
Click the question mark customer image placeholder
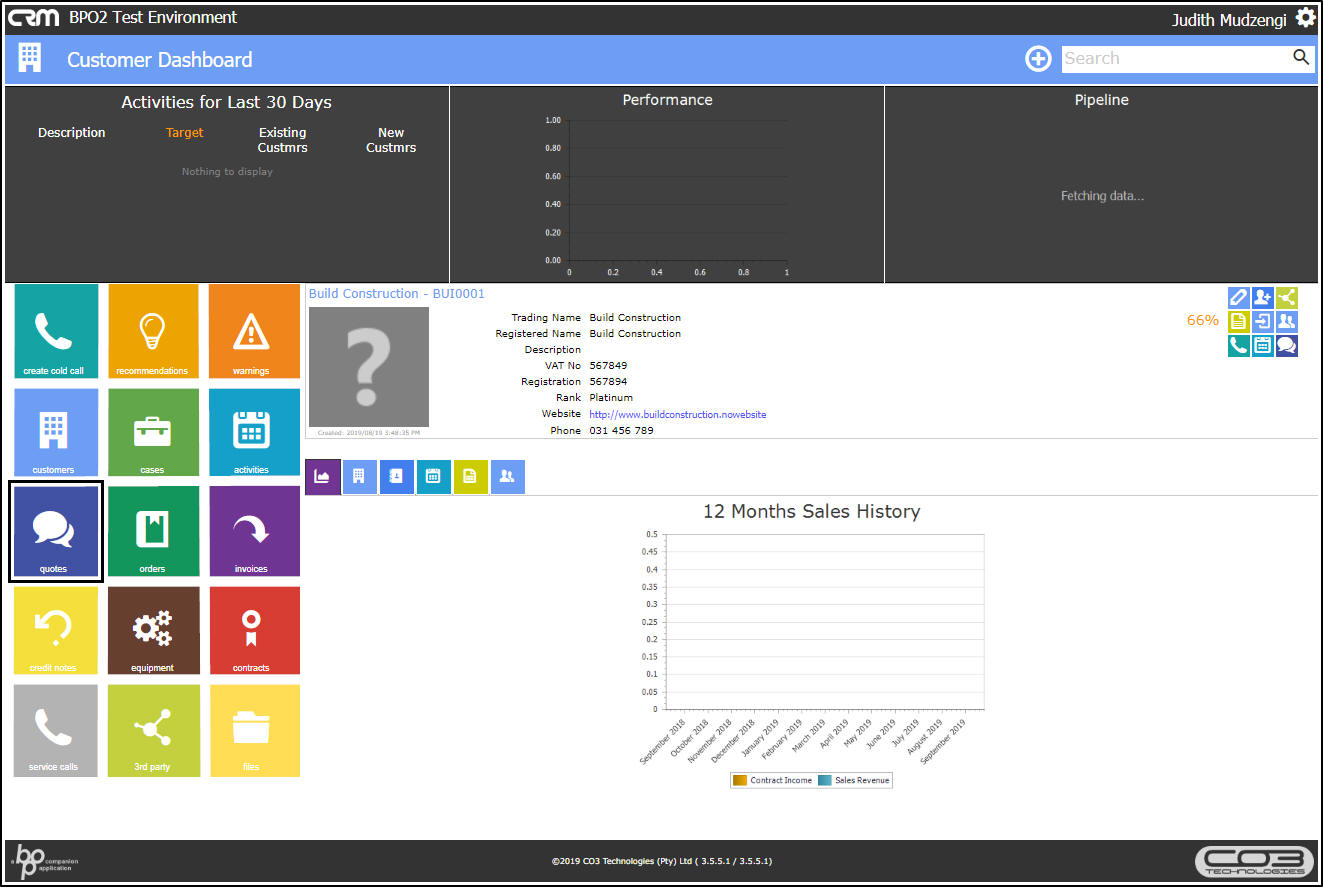click(369, 367)
